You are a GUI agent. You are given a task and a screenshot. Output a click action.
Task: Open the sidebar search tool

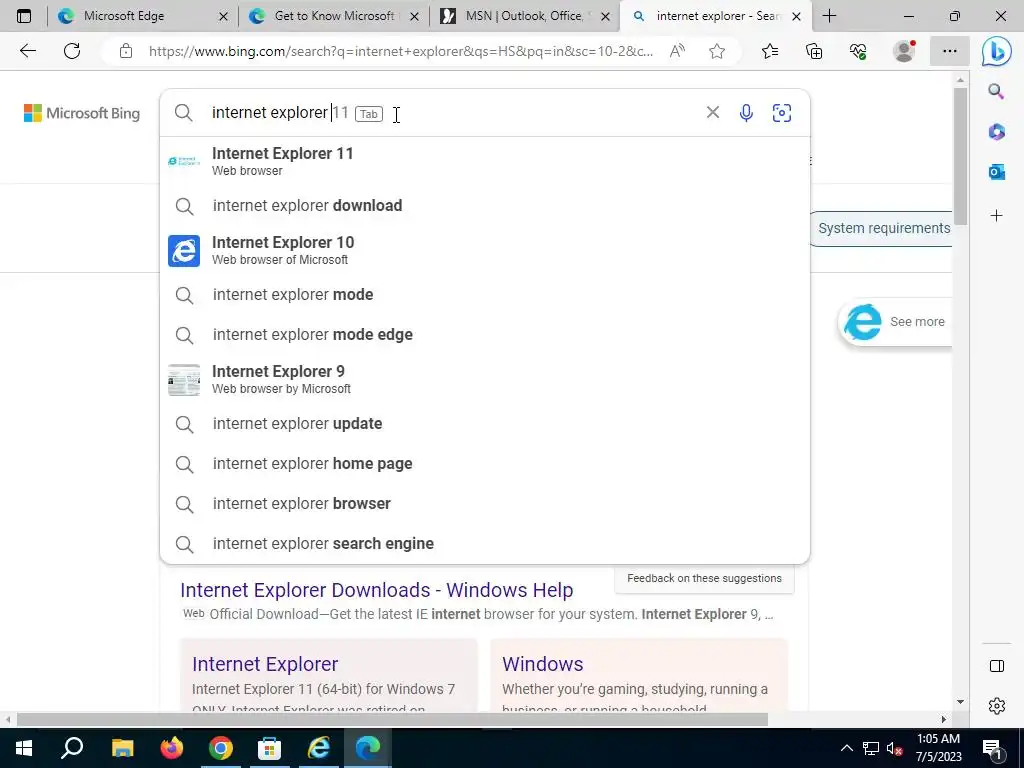coord(996,91)
